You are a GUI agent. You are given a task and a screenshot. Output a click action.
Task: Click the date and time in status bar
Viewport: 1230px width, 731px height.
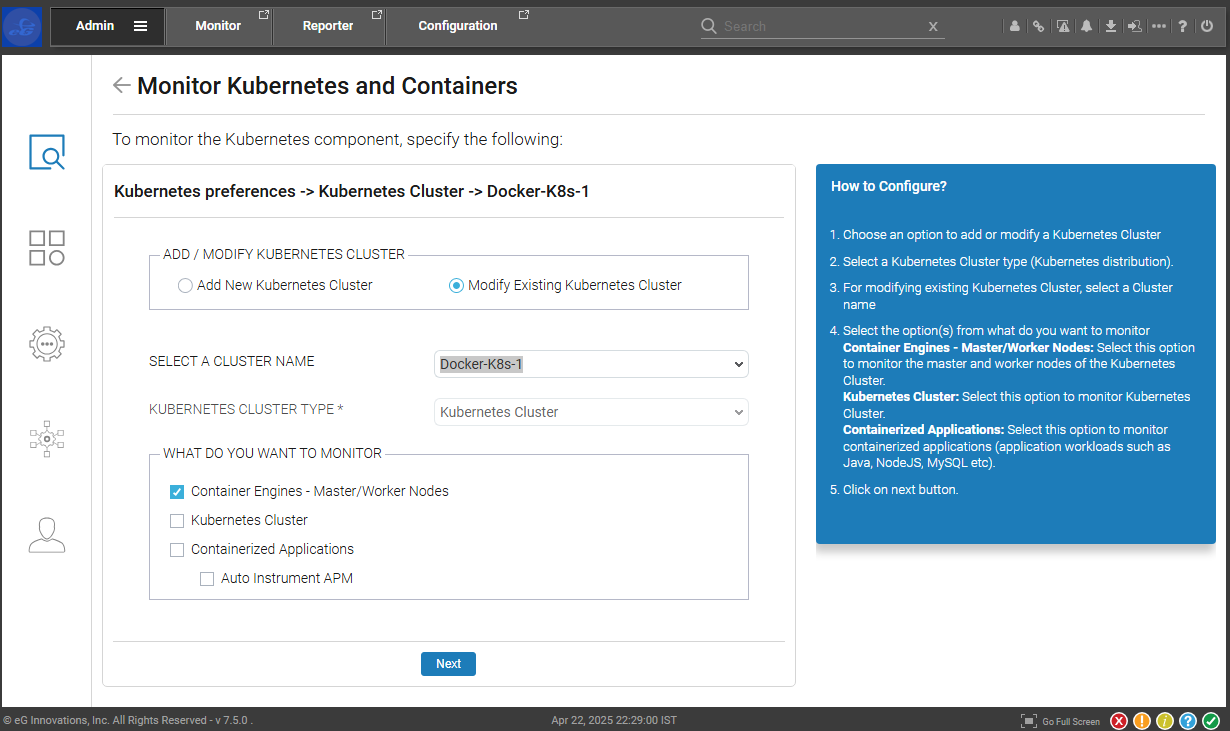point(614,720)
